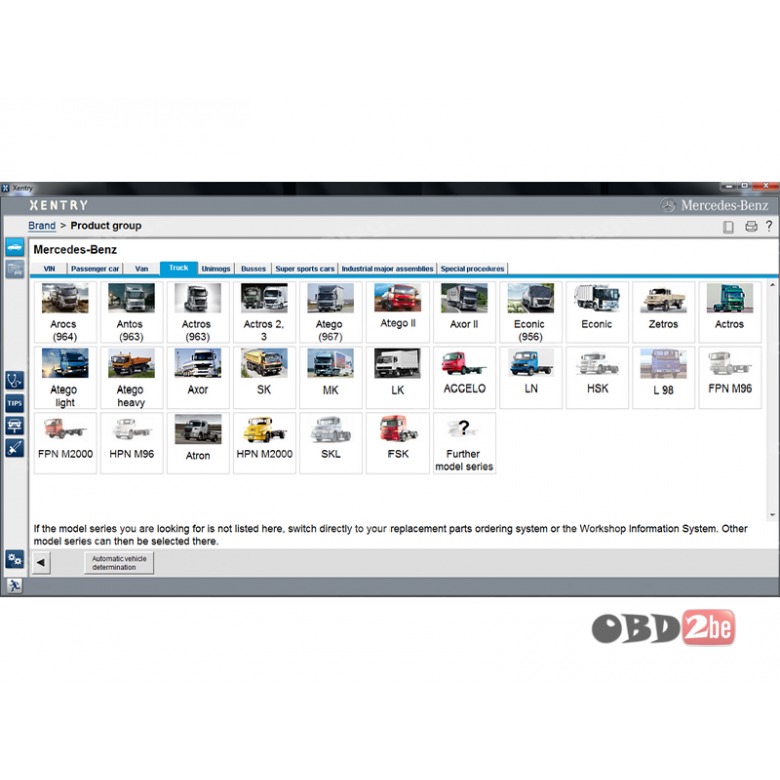Click the scrollbar down arrow

click(773, 515)
